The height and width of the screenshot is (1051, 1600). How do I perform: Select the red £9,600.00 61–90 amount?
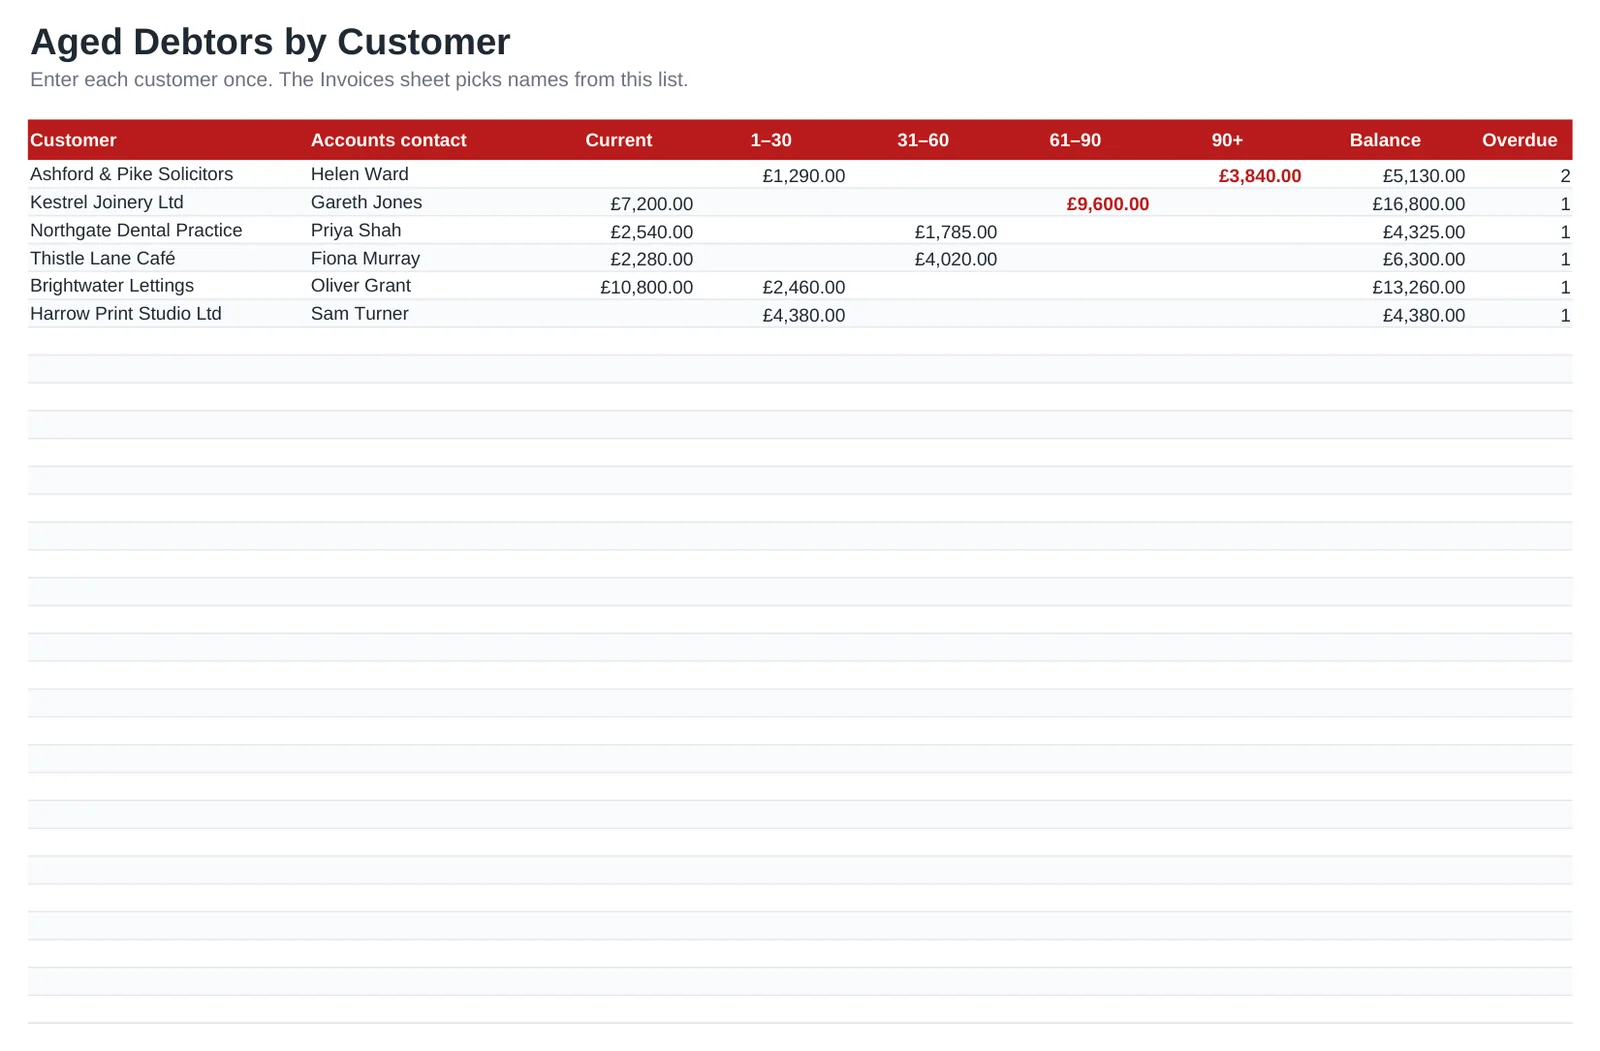1108,204
